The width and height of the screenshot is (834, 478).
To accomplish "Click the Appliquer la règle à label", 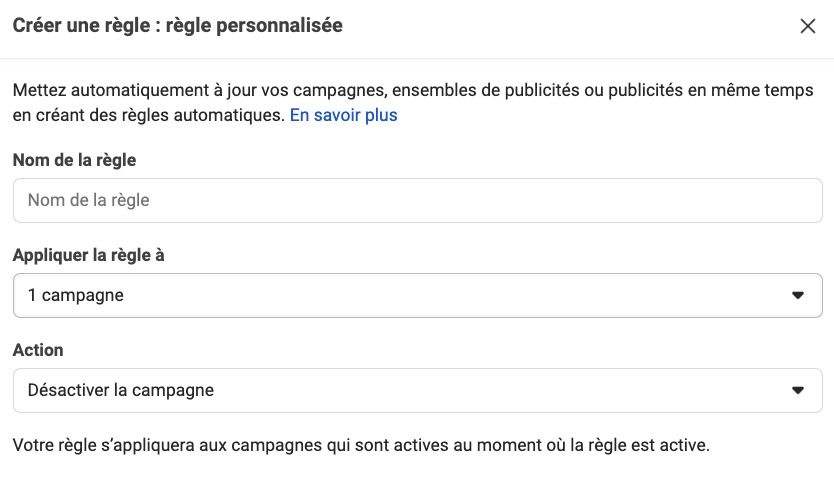I will (88, 255).
